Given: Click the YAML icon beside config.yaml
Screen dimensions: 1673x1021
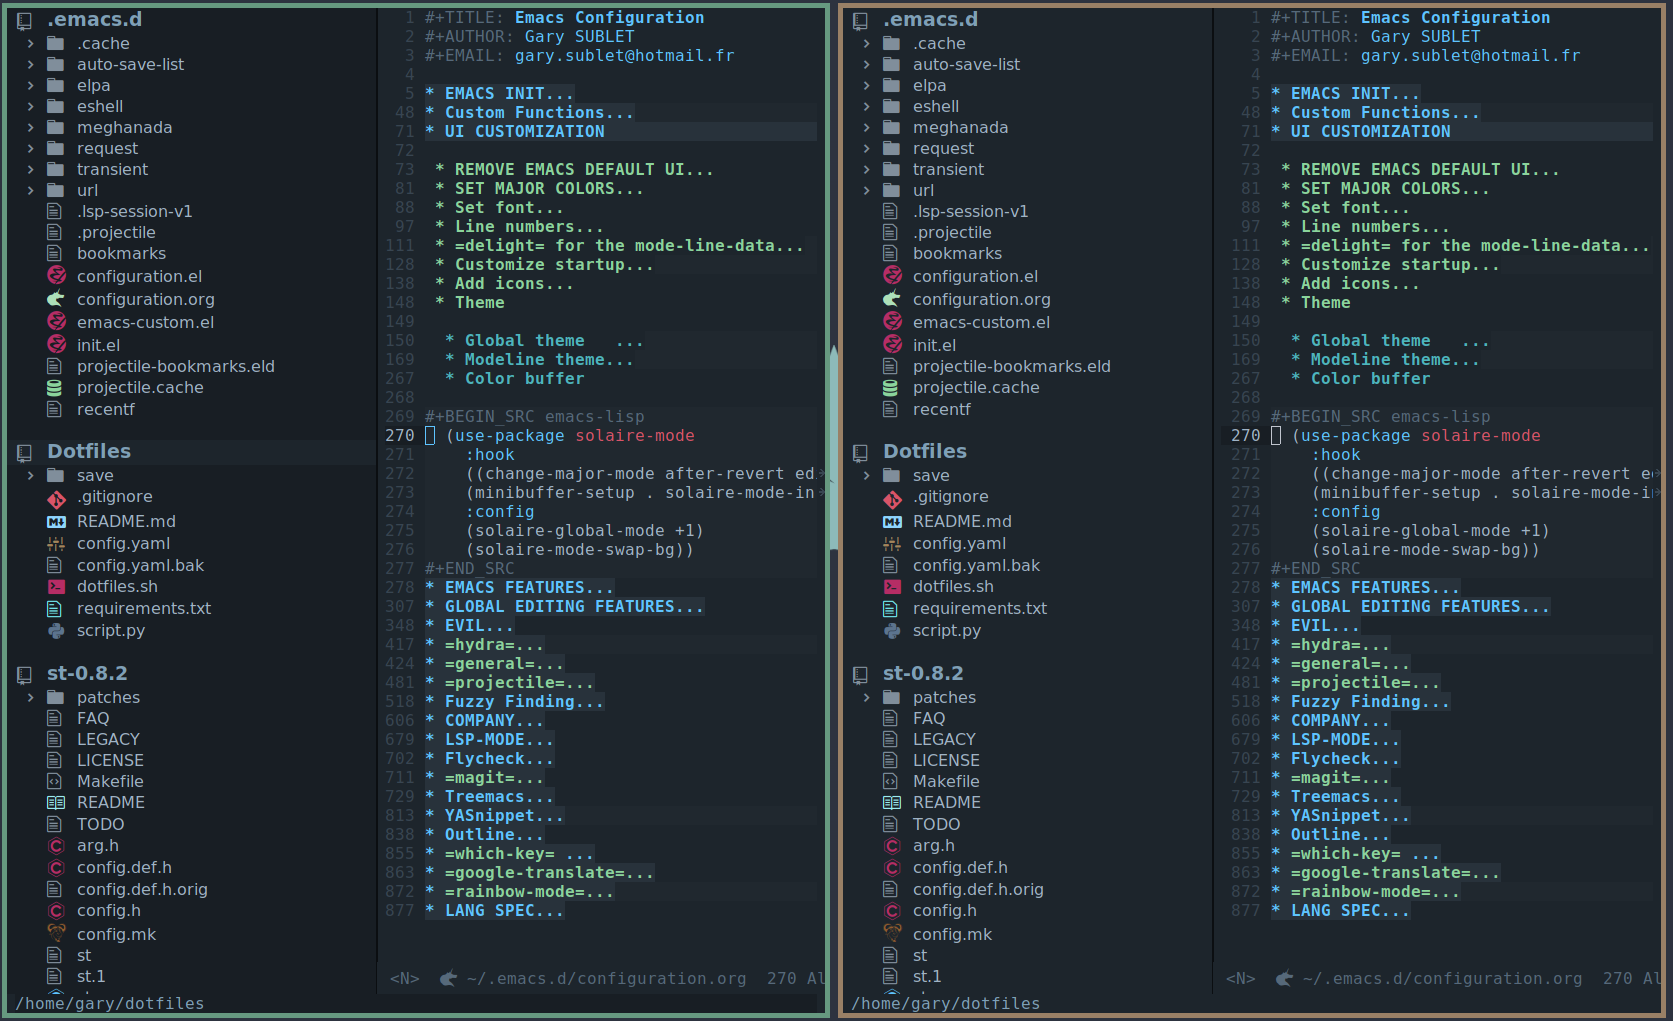Looking at the screenshot, I should click(57, 543).
